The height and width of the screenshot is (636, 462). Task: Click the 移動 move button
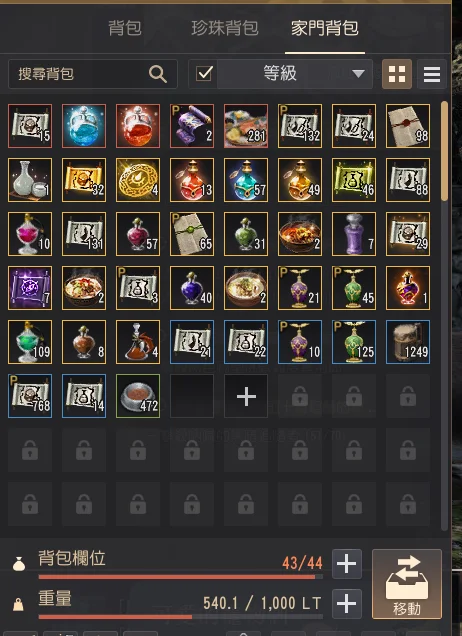pos(407,584)
